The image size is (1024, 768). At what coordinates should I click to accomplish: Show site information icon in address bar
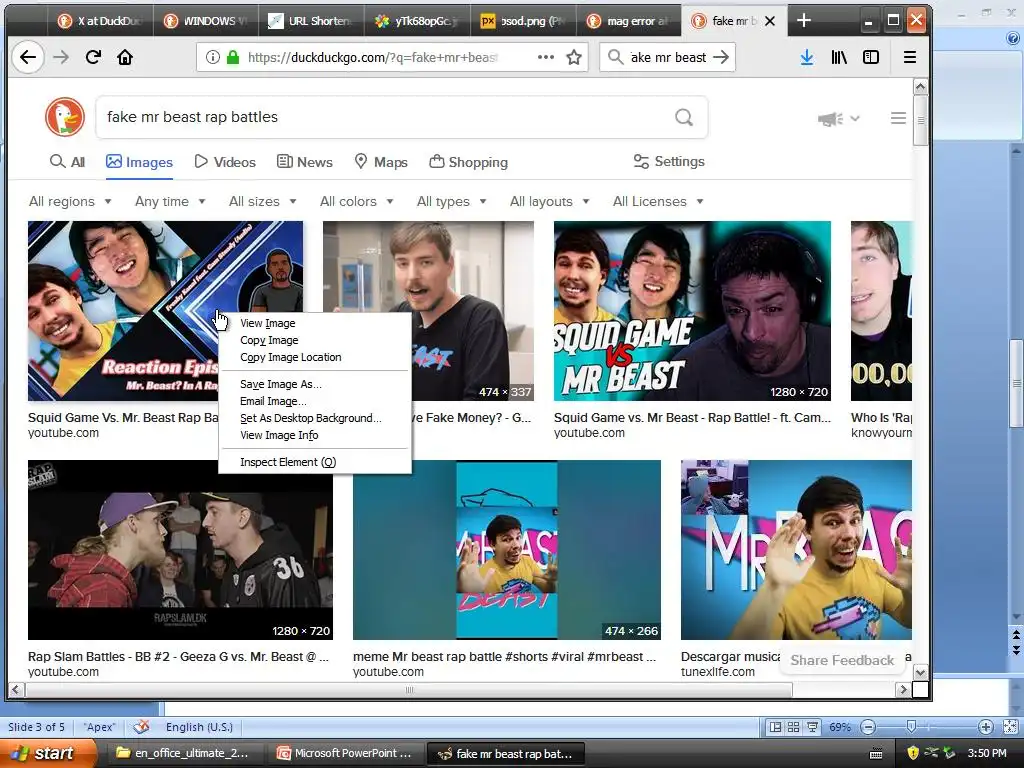[212, 57]
